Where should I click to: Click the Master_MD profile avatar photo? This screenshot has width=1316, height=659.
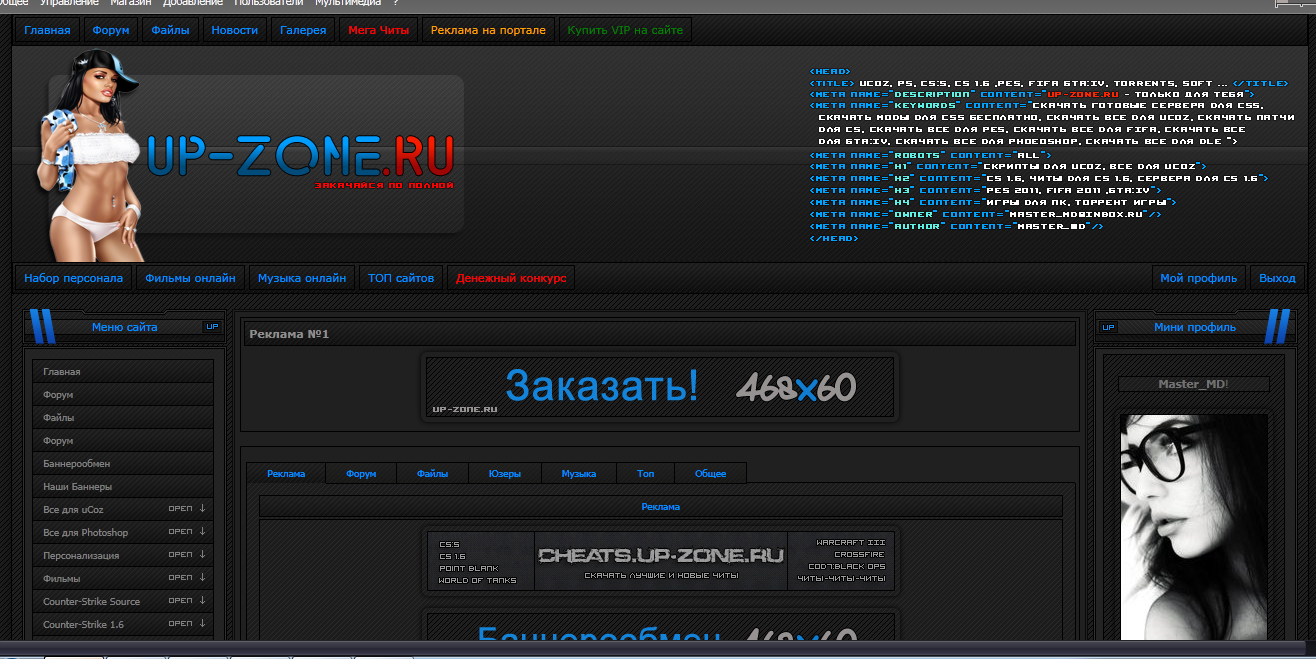click(1194, 527)
